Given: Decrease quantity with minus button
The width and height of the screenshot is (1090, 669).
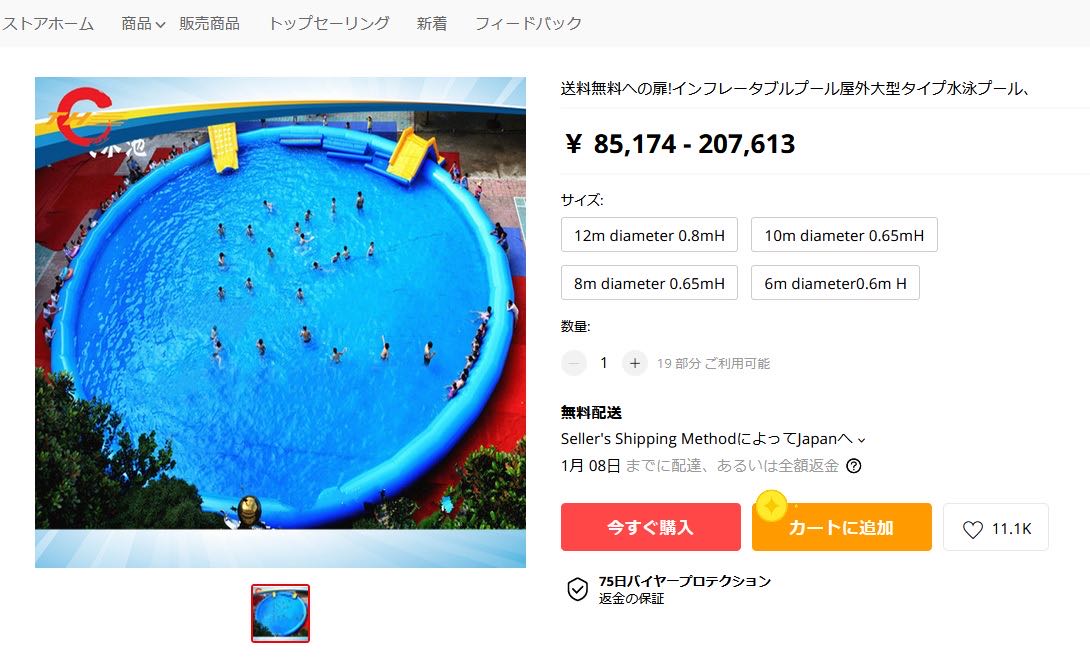Looking at the screenshot, I should (574, 363).
